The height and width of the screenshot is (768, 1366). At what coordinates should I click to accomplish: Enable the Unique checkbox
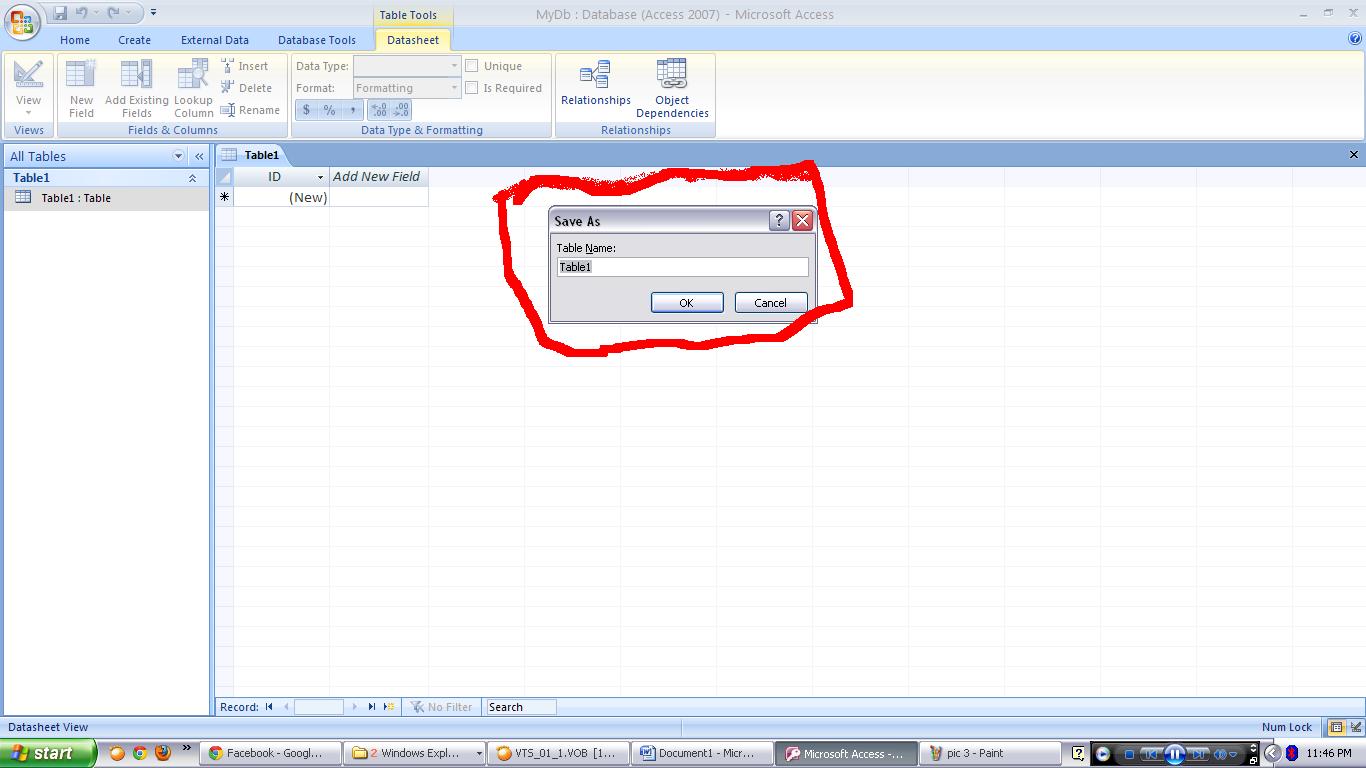(x=471, y=65)
